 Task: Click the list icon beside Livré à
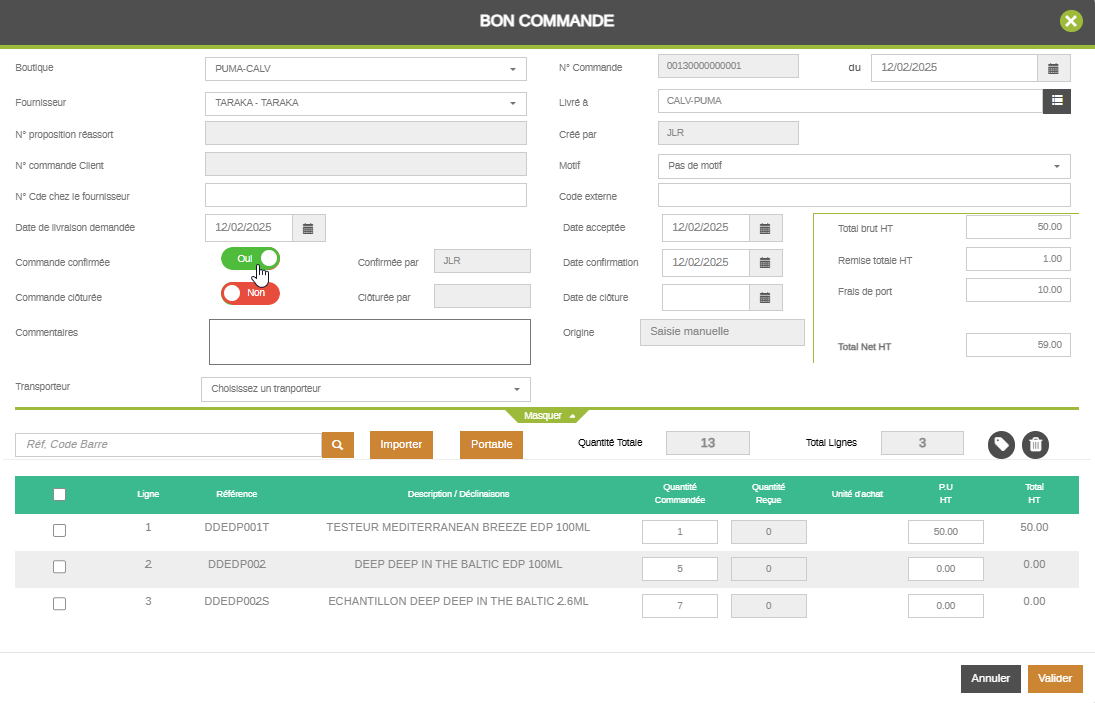pyautogui.click(x=1056, y=101)
